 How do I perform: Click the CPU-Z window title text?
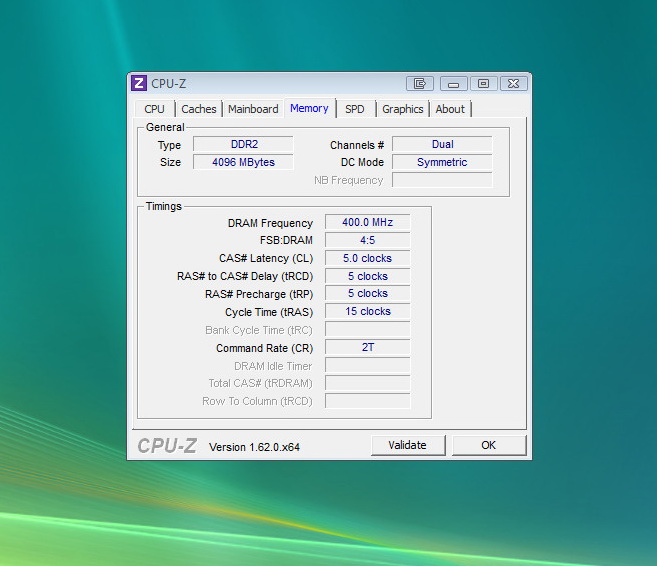pyautogui.click(x=168, y=84)
